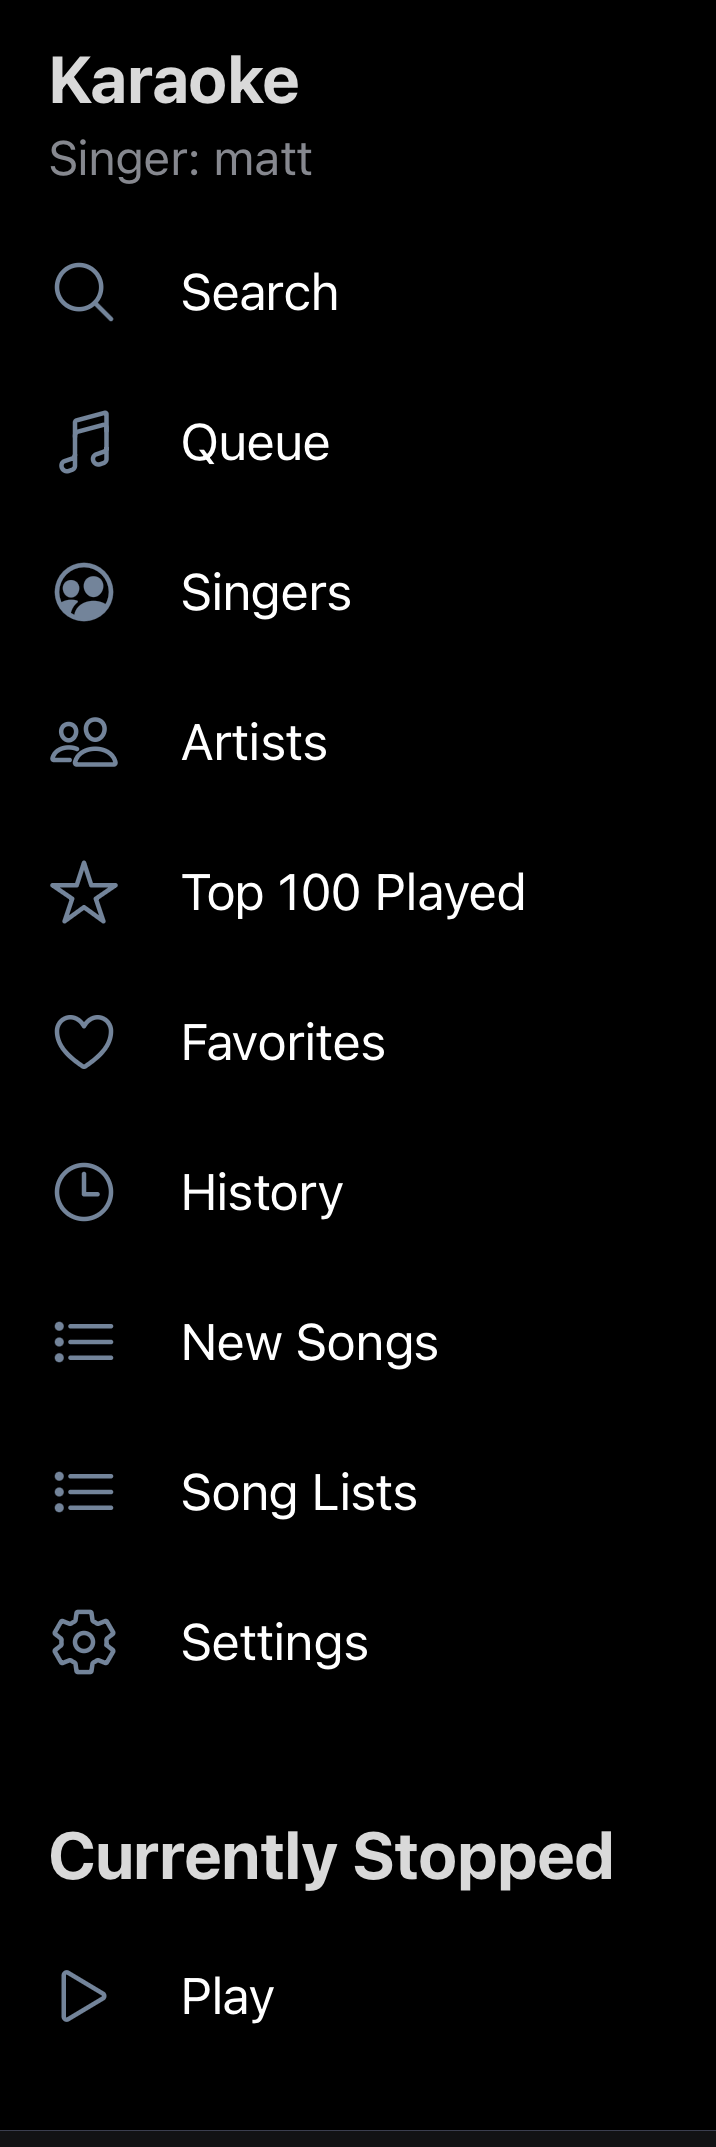Screen dimensions: 716x2147
Task: Open the gear Settings icon
Action: [84, 1642]
